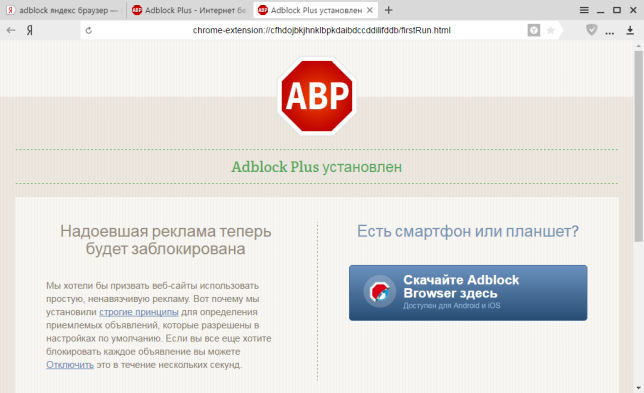Viewport: 644px width, 393px height.
Task: Close the 'Adblock Plus установлен' tab
Action: [x=370, y=10]
